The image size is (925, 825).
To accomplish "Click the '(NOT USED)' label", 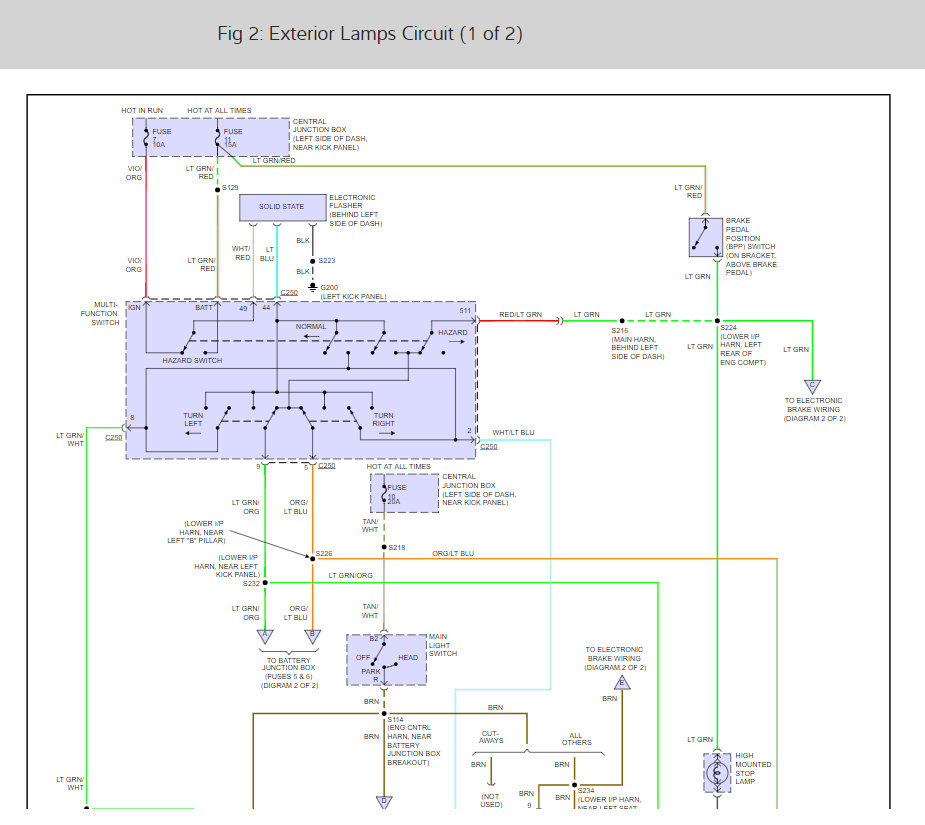I will click(491, 800).
